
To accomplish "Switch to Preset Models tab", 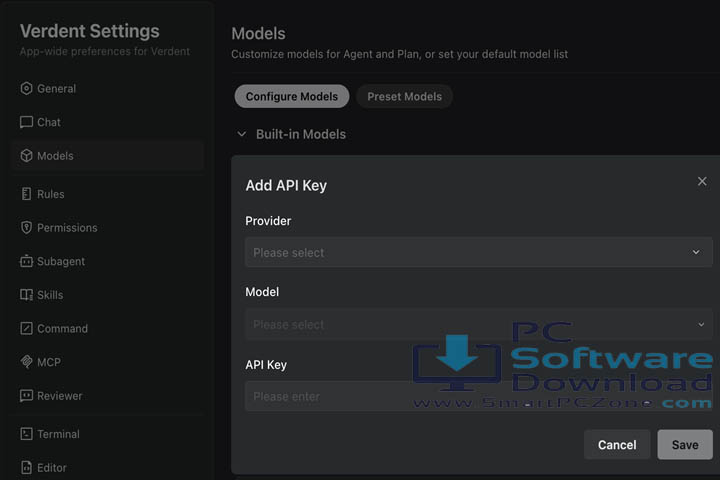I will click(405, 96).
